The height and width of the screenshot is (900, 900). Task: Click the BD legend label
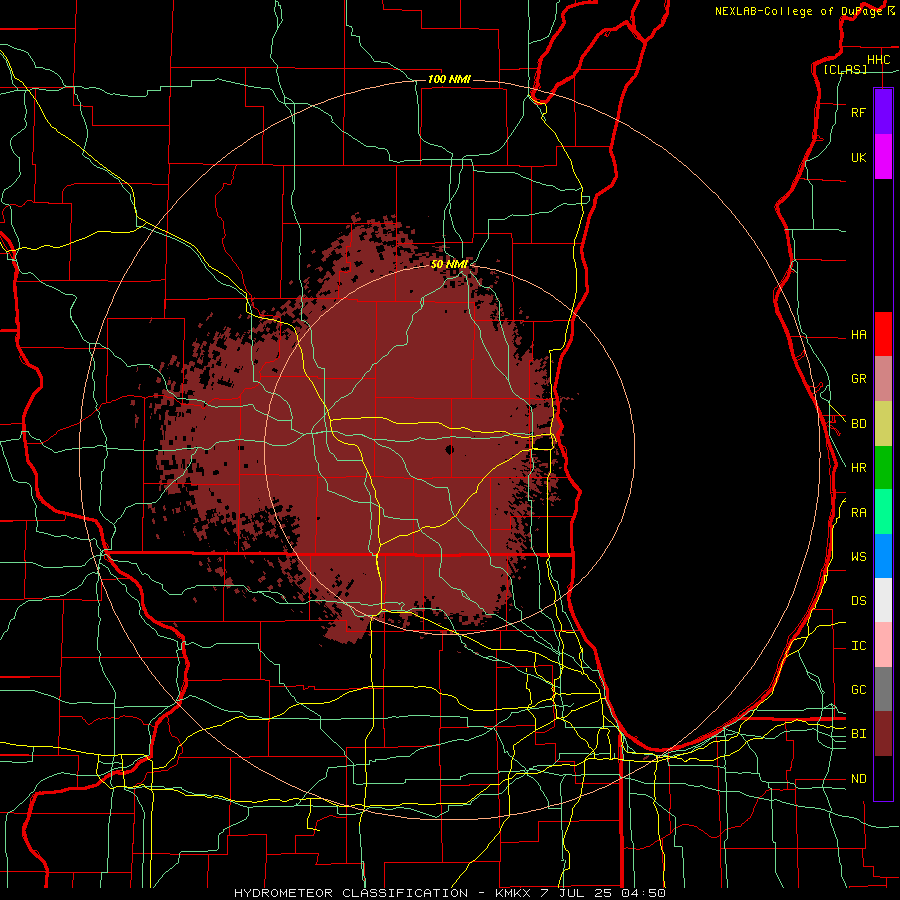click(x=858, y=424)
